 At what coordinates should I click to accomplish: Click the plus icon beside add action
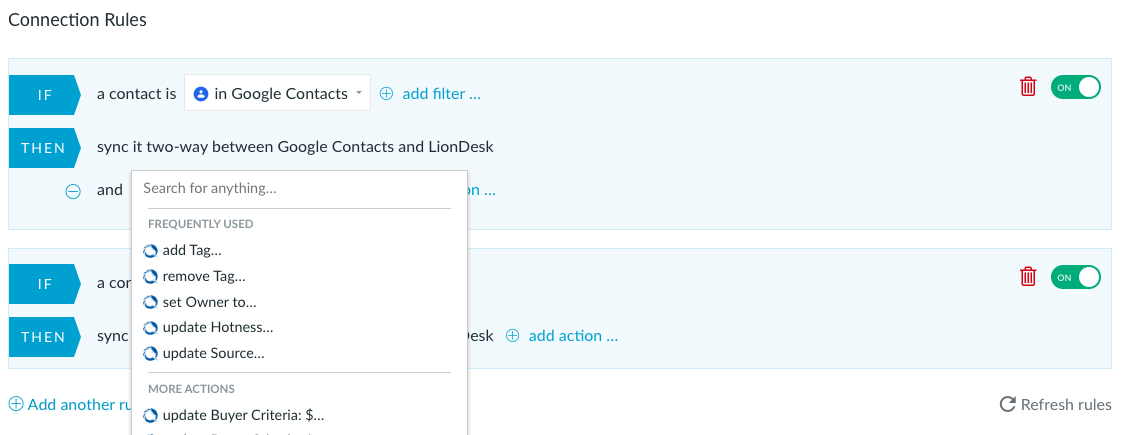512,336
